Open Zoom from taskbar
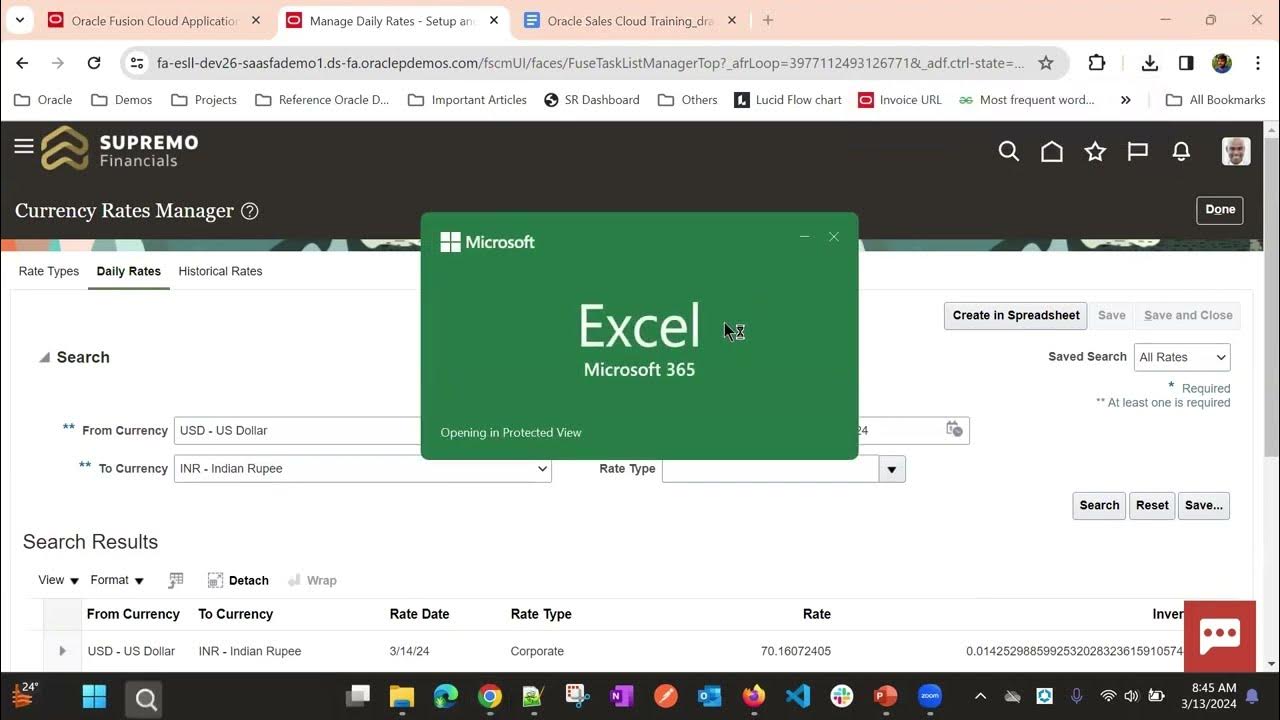Screen dimensions: 1280x720 coord(929,697)
